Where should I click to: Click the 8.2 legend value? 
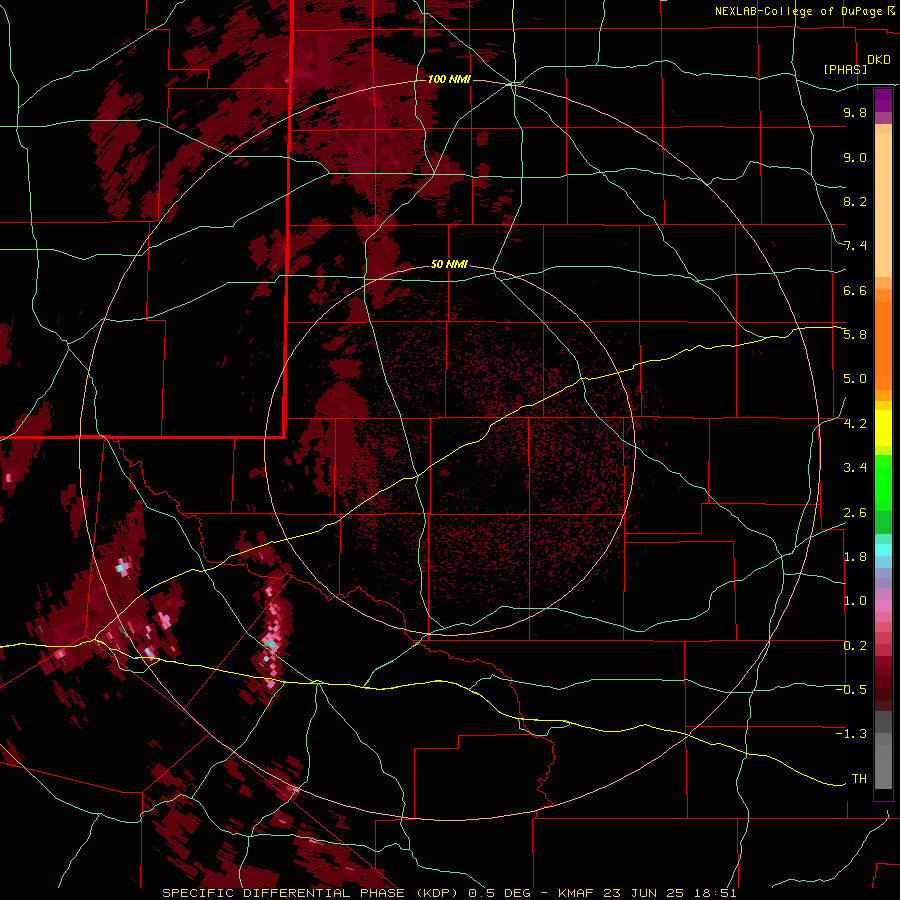(x=855, y=201)
